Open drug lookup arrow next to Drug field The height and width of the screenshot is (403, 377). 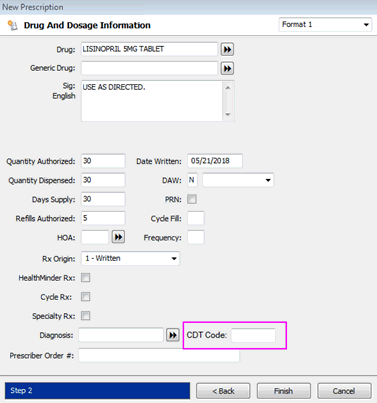(x=227, y=49)
